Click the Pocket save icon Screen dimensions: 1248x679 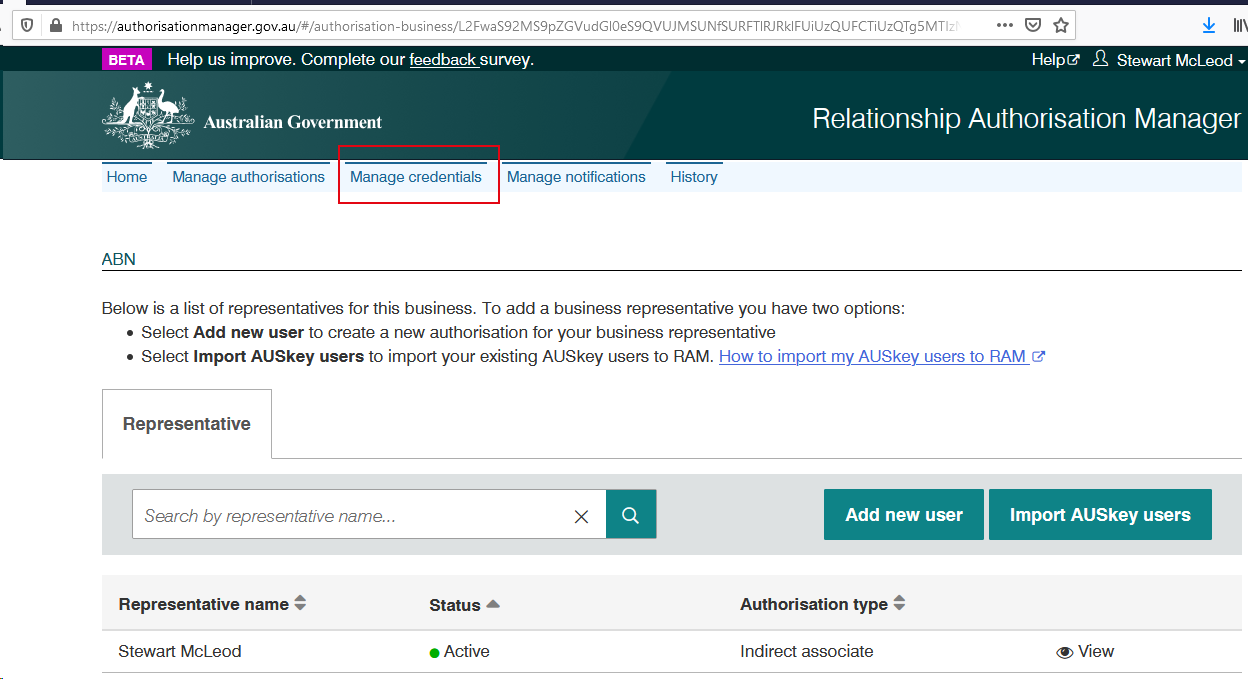coord(1033,25)
